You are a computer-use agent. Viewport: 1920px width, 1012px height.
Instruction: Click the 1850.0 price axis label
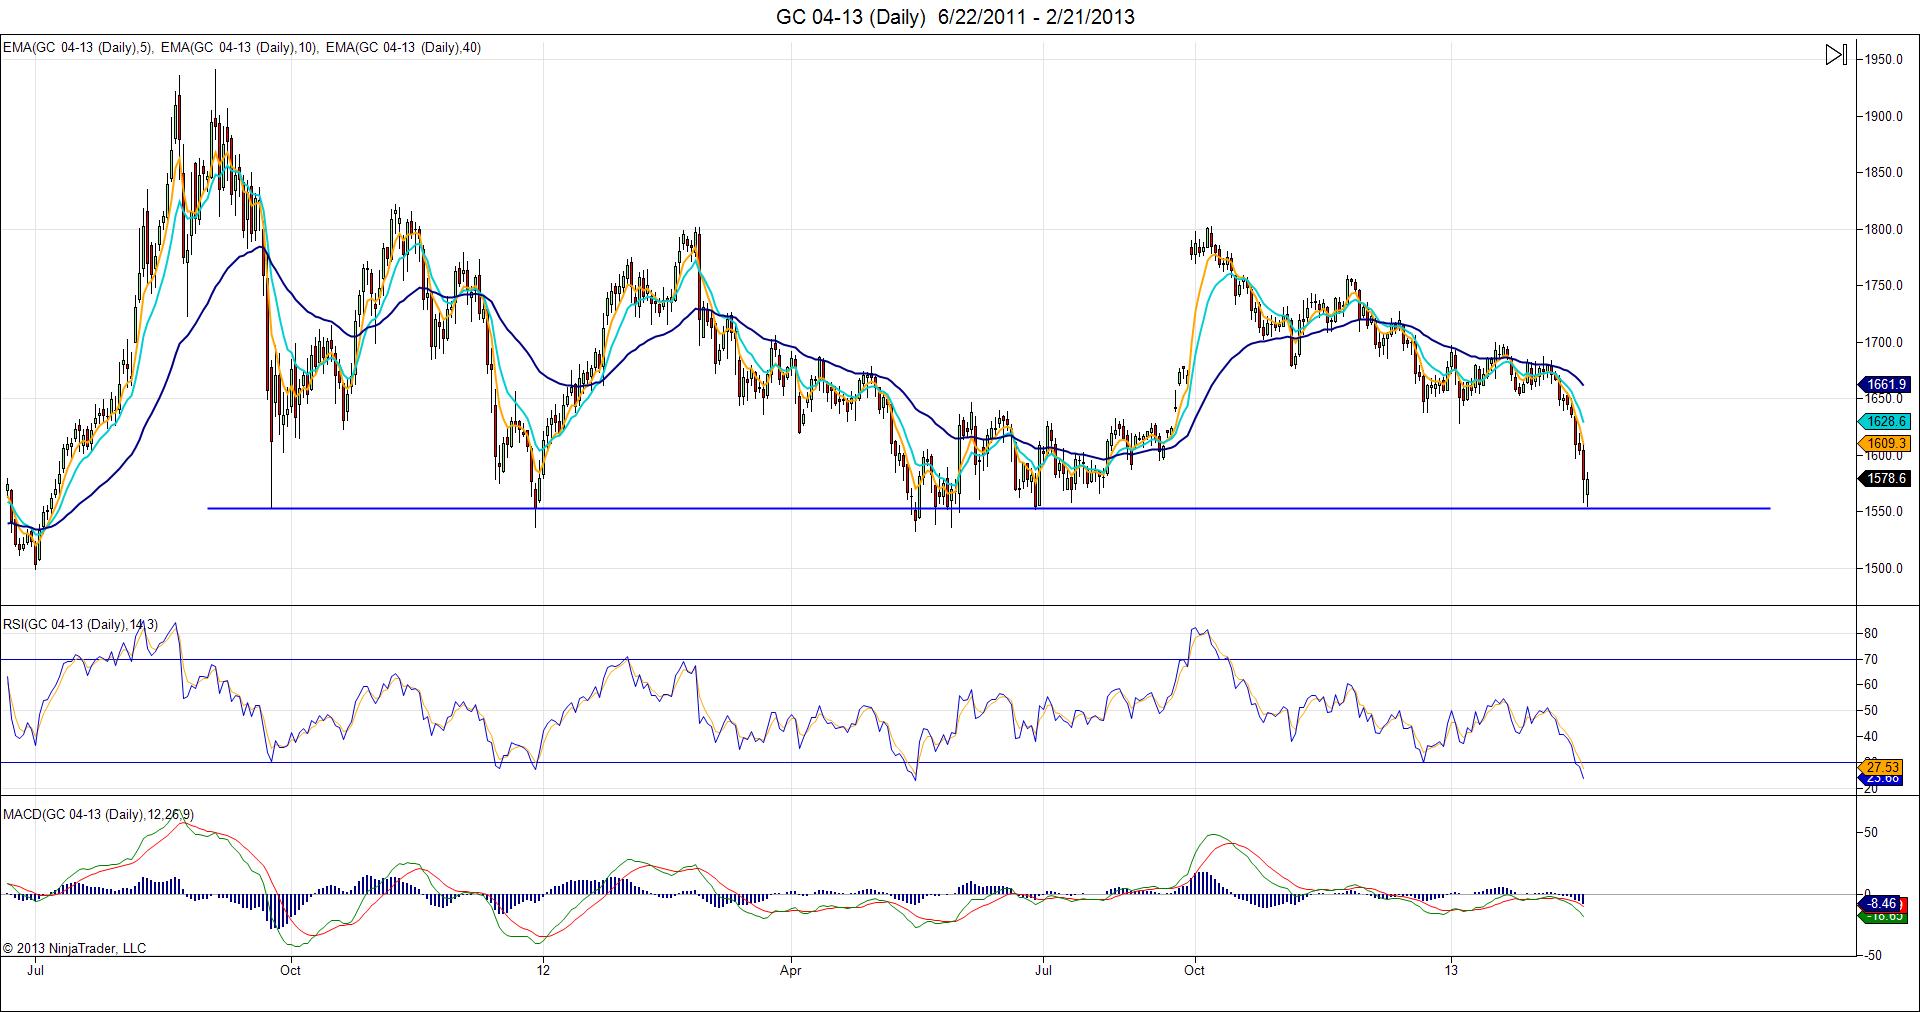[1884, 173]
